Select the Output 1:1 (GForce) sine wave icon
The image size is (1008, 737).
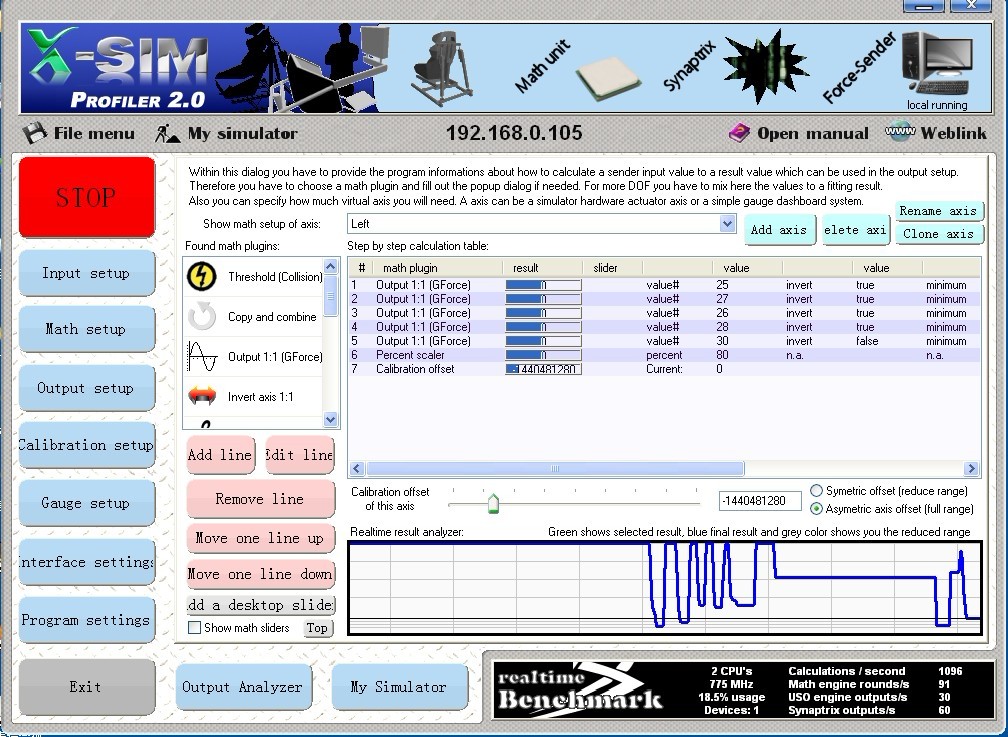[202, 356]
